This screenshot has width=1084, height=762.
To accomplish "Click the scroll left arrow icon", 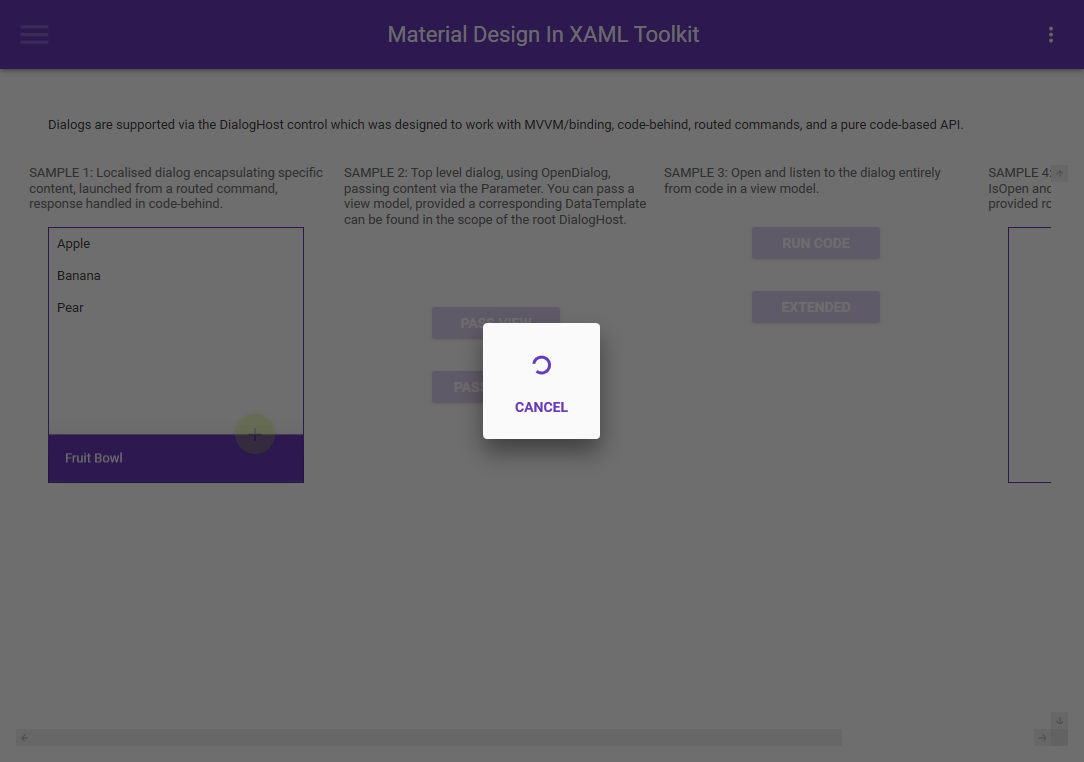I will pyautogui.click(x=24, y=738).
